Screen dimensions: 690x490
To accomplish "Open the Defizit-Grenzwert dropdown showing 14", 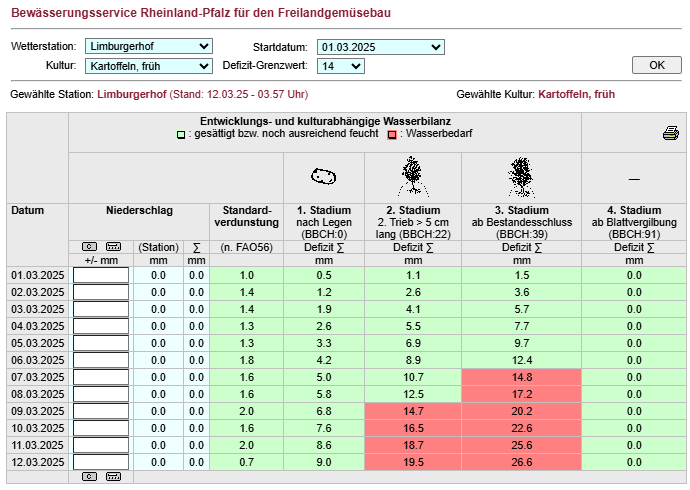I will pos(340,66).
